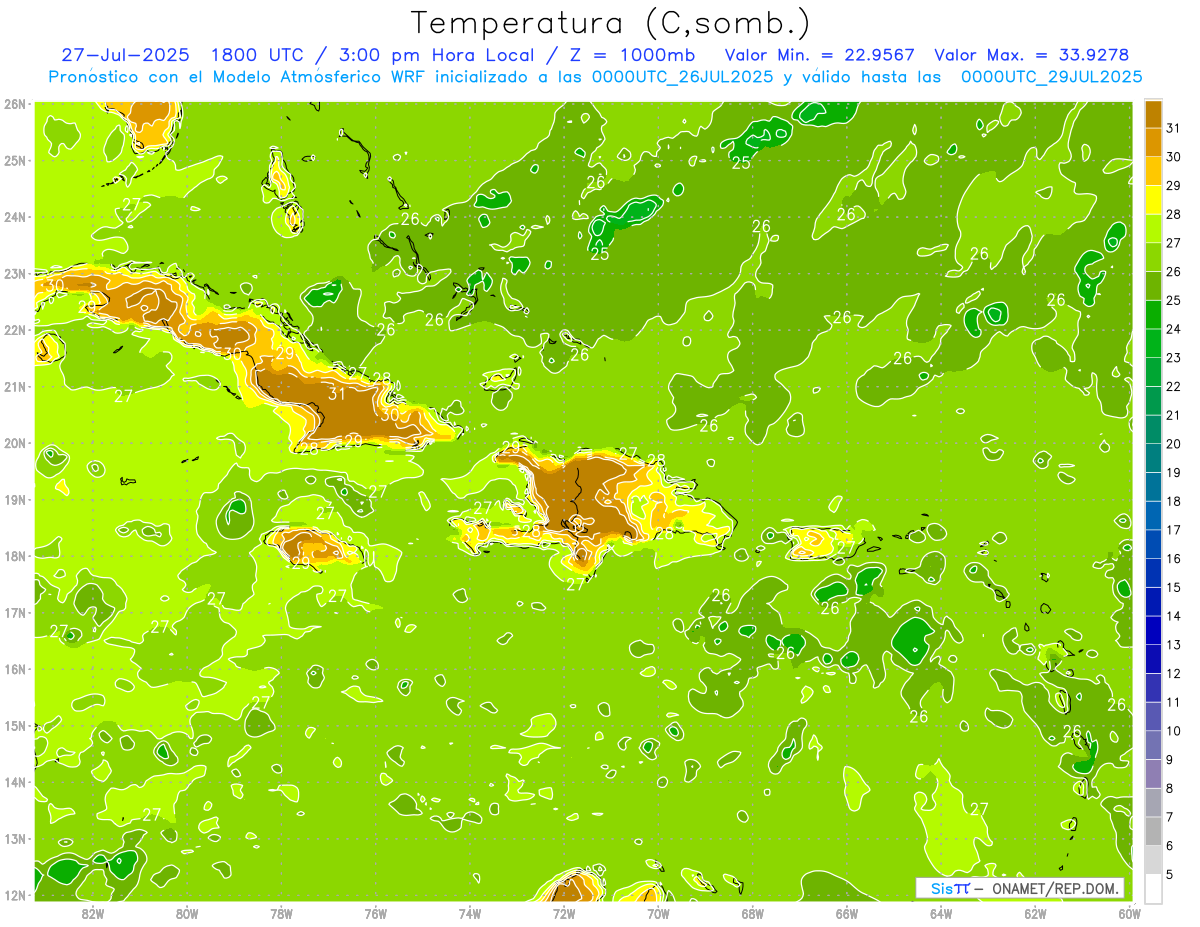Click the colorbar legend label "13"
This screenshot has height=927, width=1200.
1174,644
